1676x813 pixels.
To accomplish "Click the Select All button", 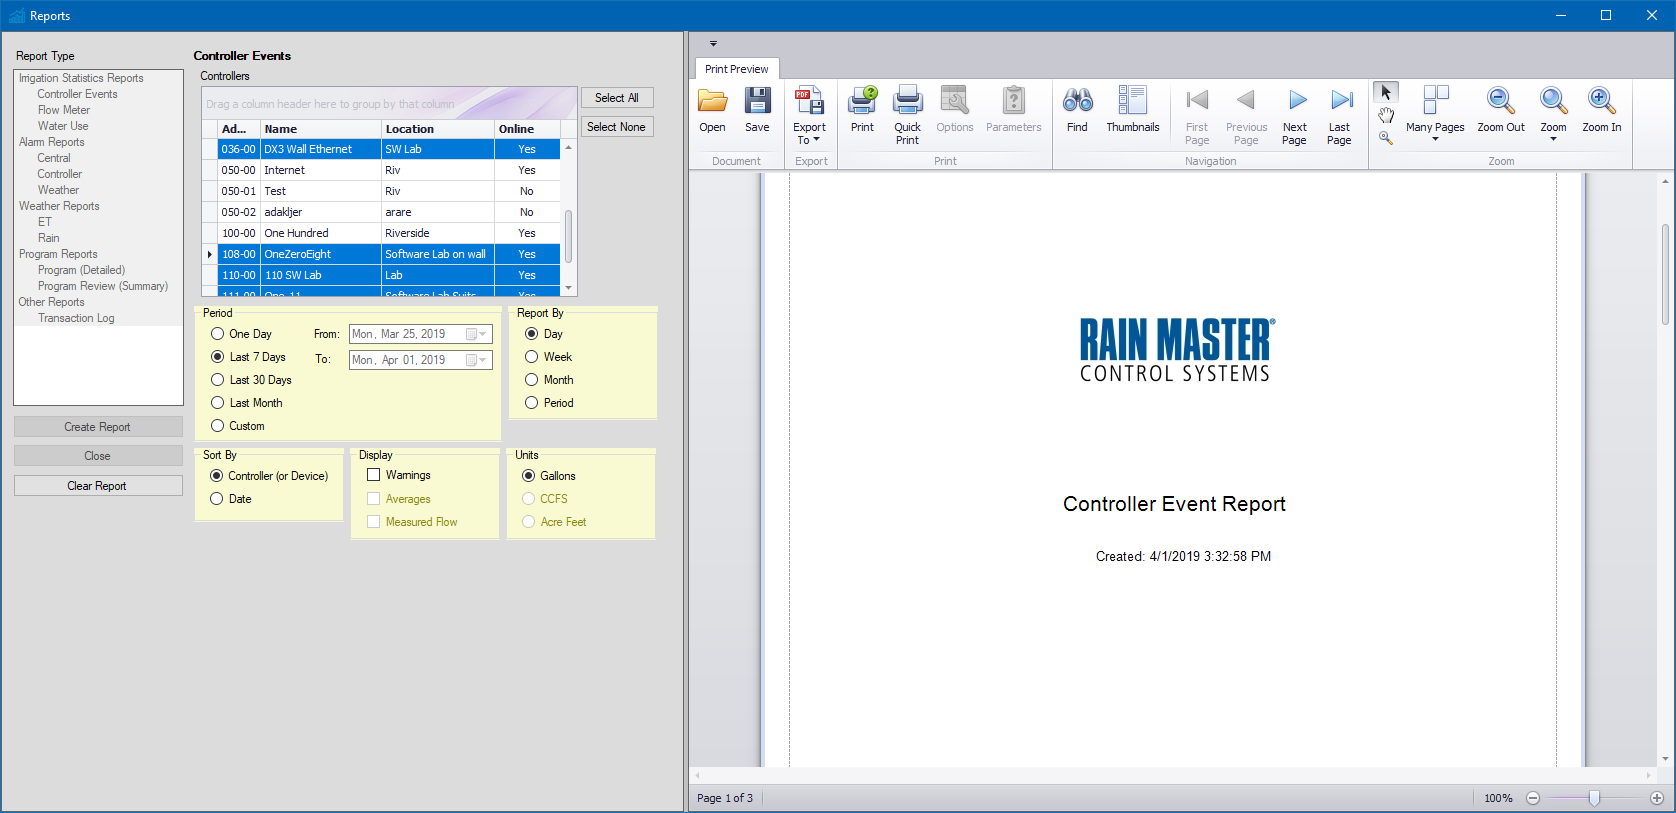I will [x=617, y=98].
